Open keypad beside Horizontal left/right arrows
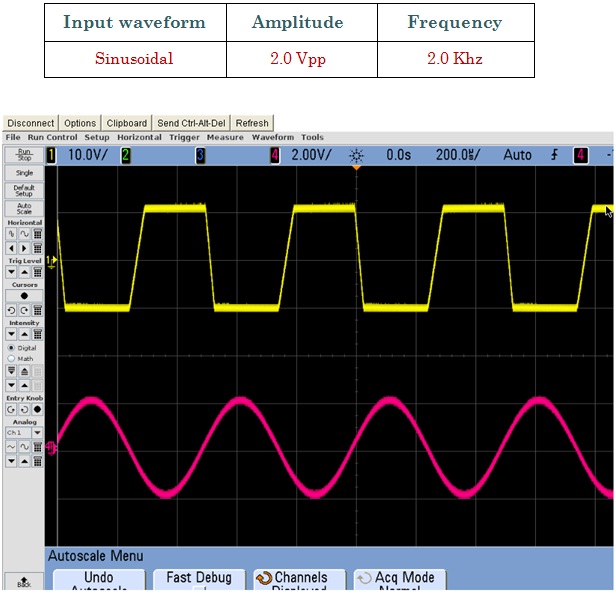 37,248
